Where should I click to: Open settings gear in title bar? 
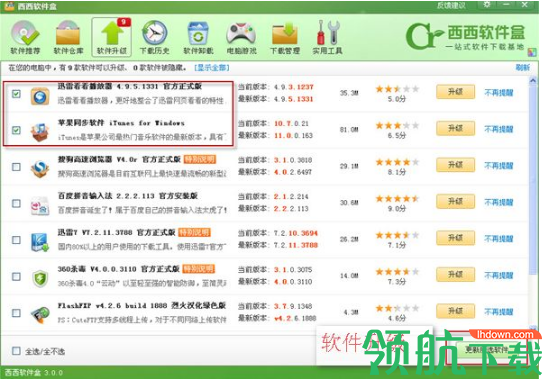pyautogui.click(x=487, y=5)
